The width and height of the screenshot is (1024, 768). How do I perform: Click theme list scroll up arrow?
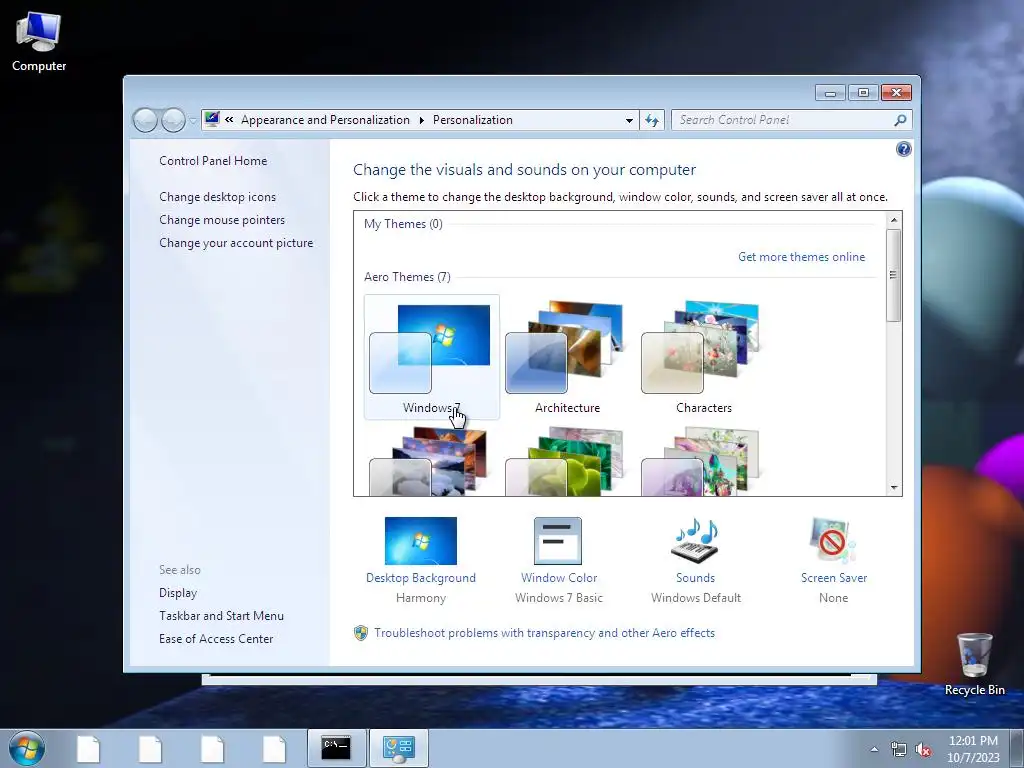click(894, 220)
